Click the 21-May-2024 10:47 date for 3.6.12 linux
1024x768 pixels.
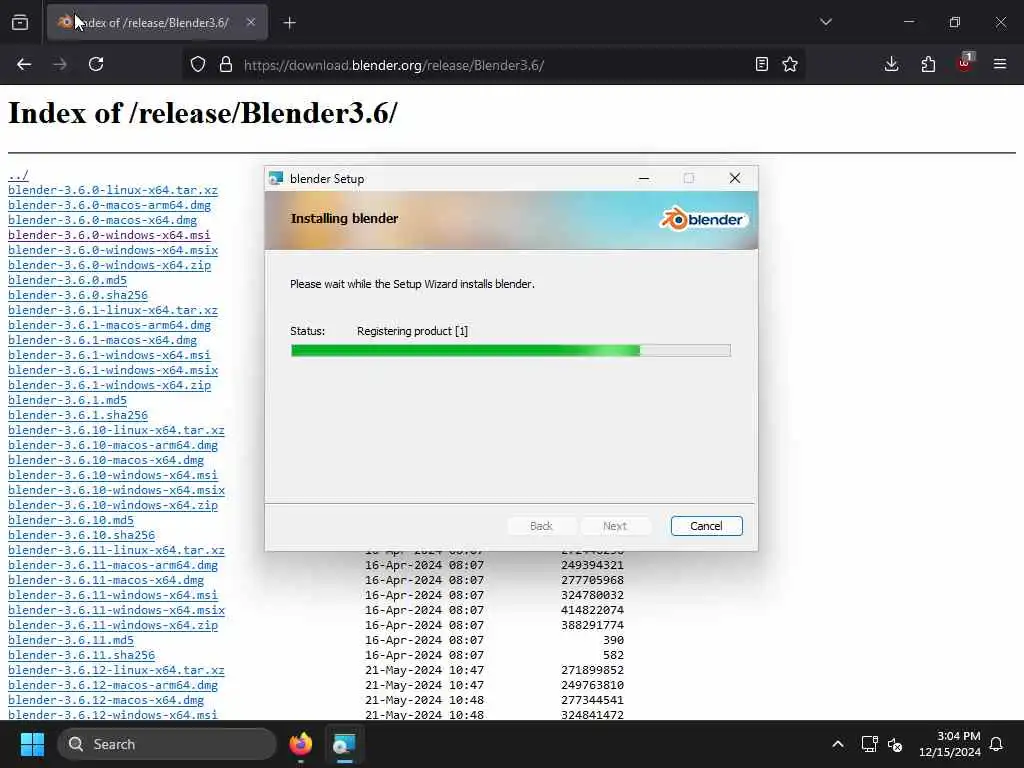pos(424,670)
